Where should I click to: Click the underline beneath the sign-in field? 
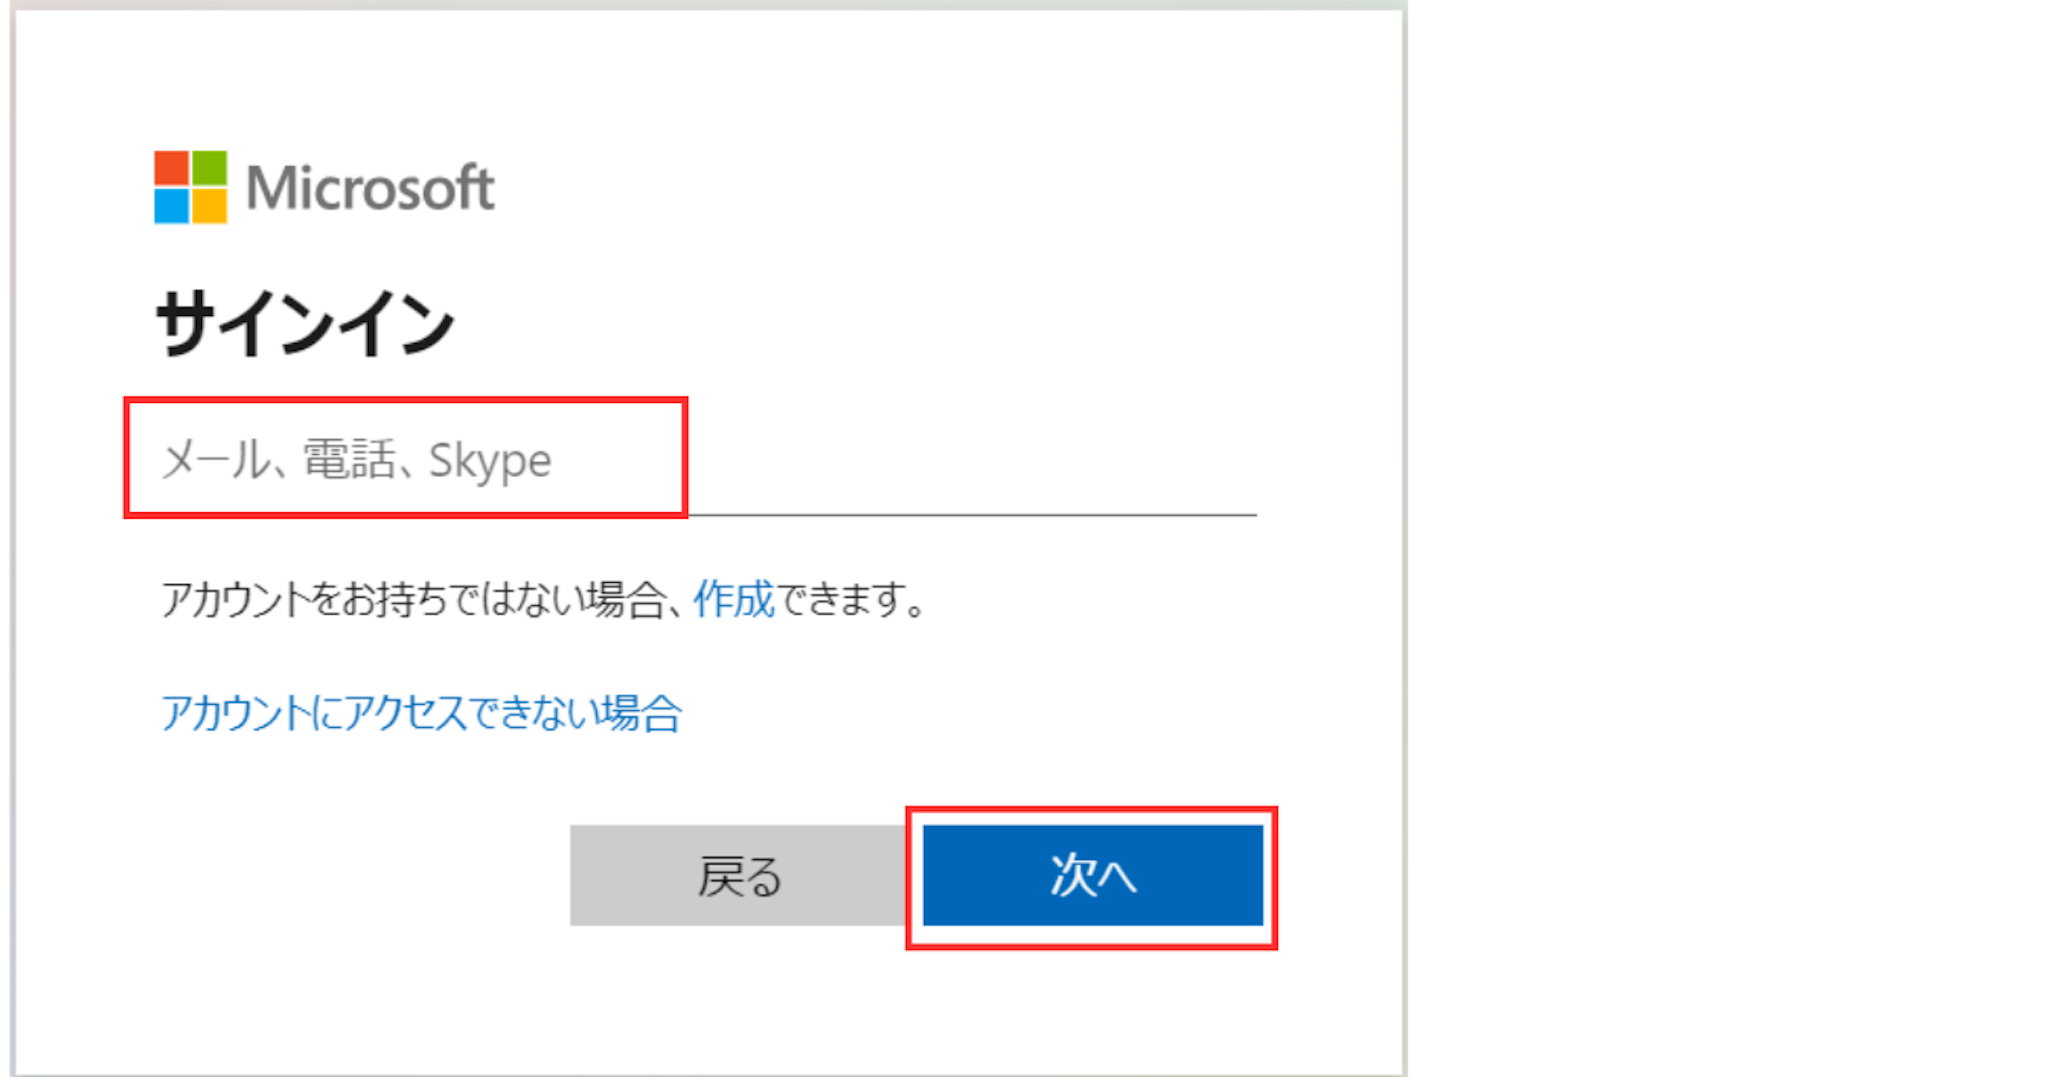pyautogui.click(x=972, y=515)
